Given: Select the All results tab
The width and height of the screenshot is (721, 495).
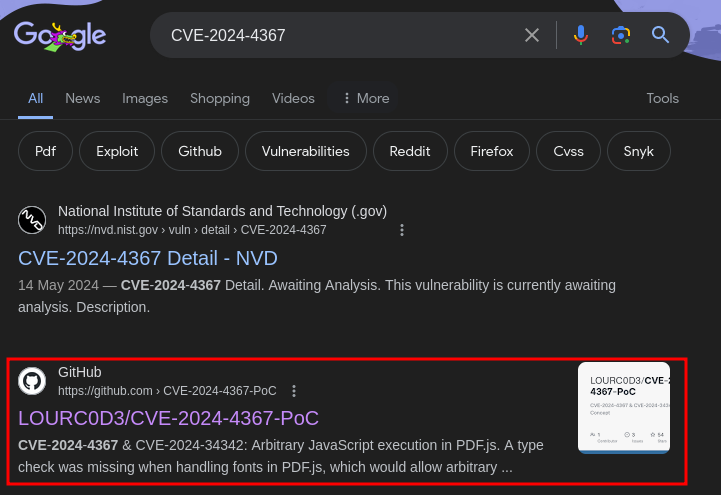Looking at the screenshot, I should [x=35, y=98].
